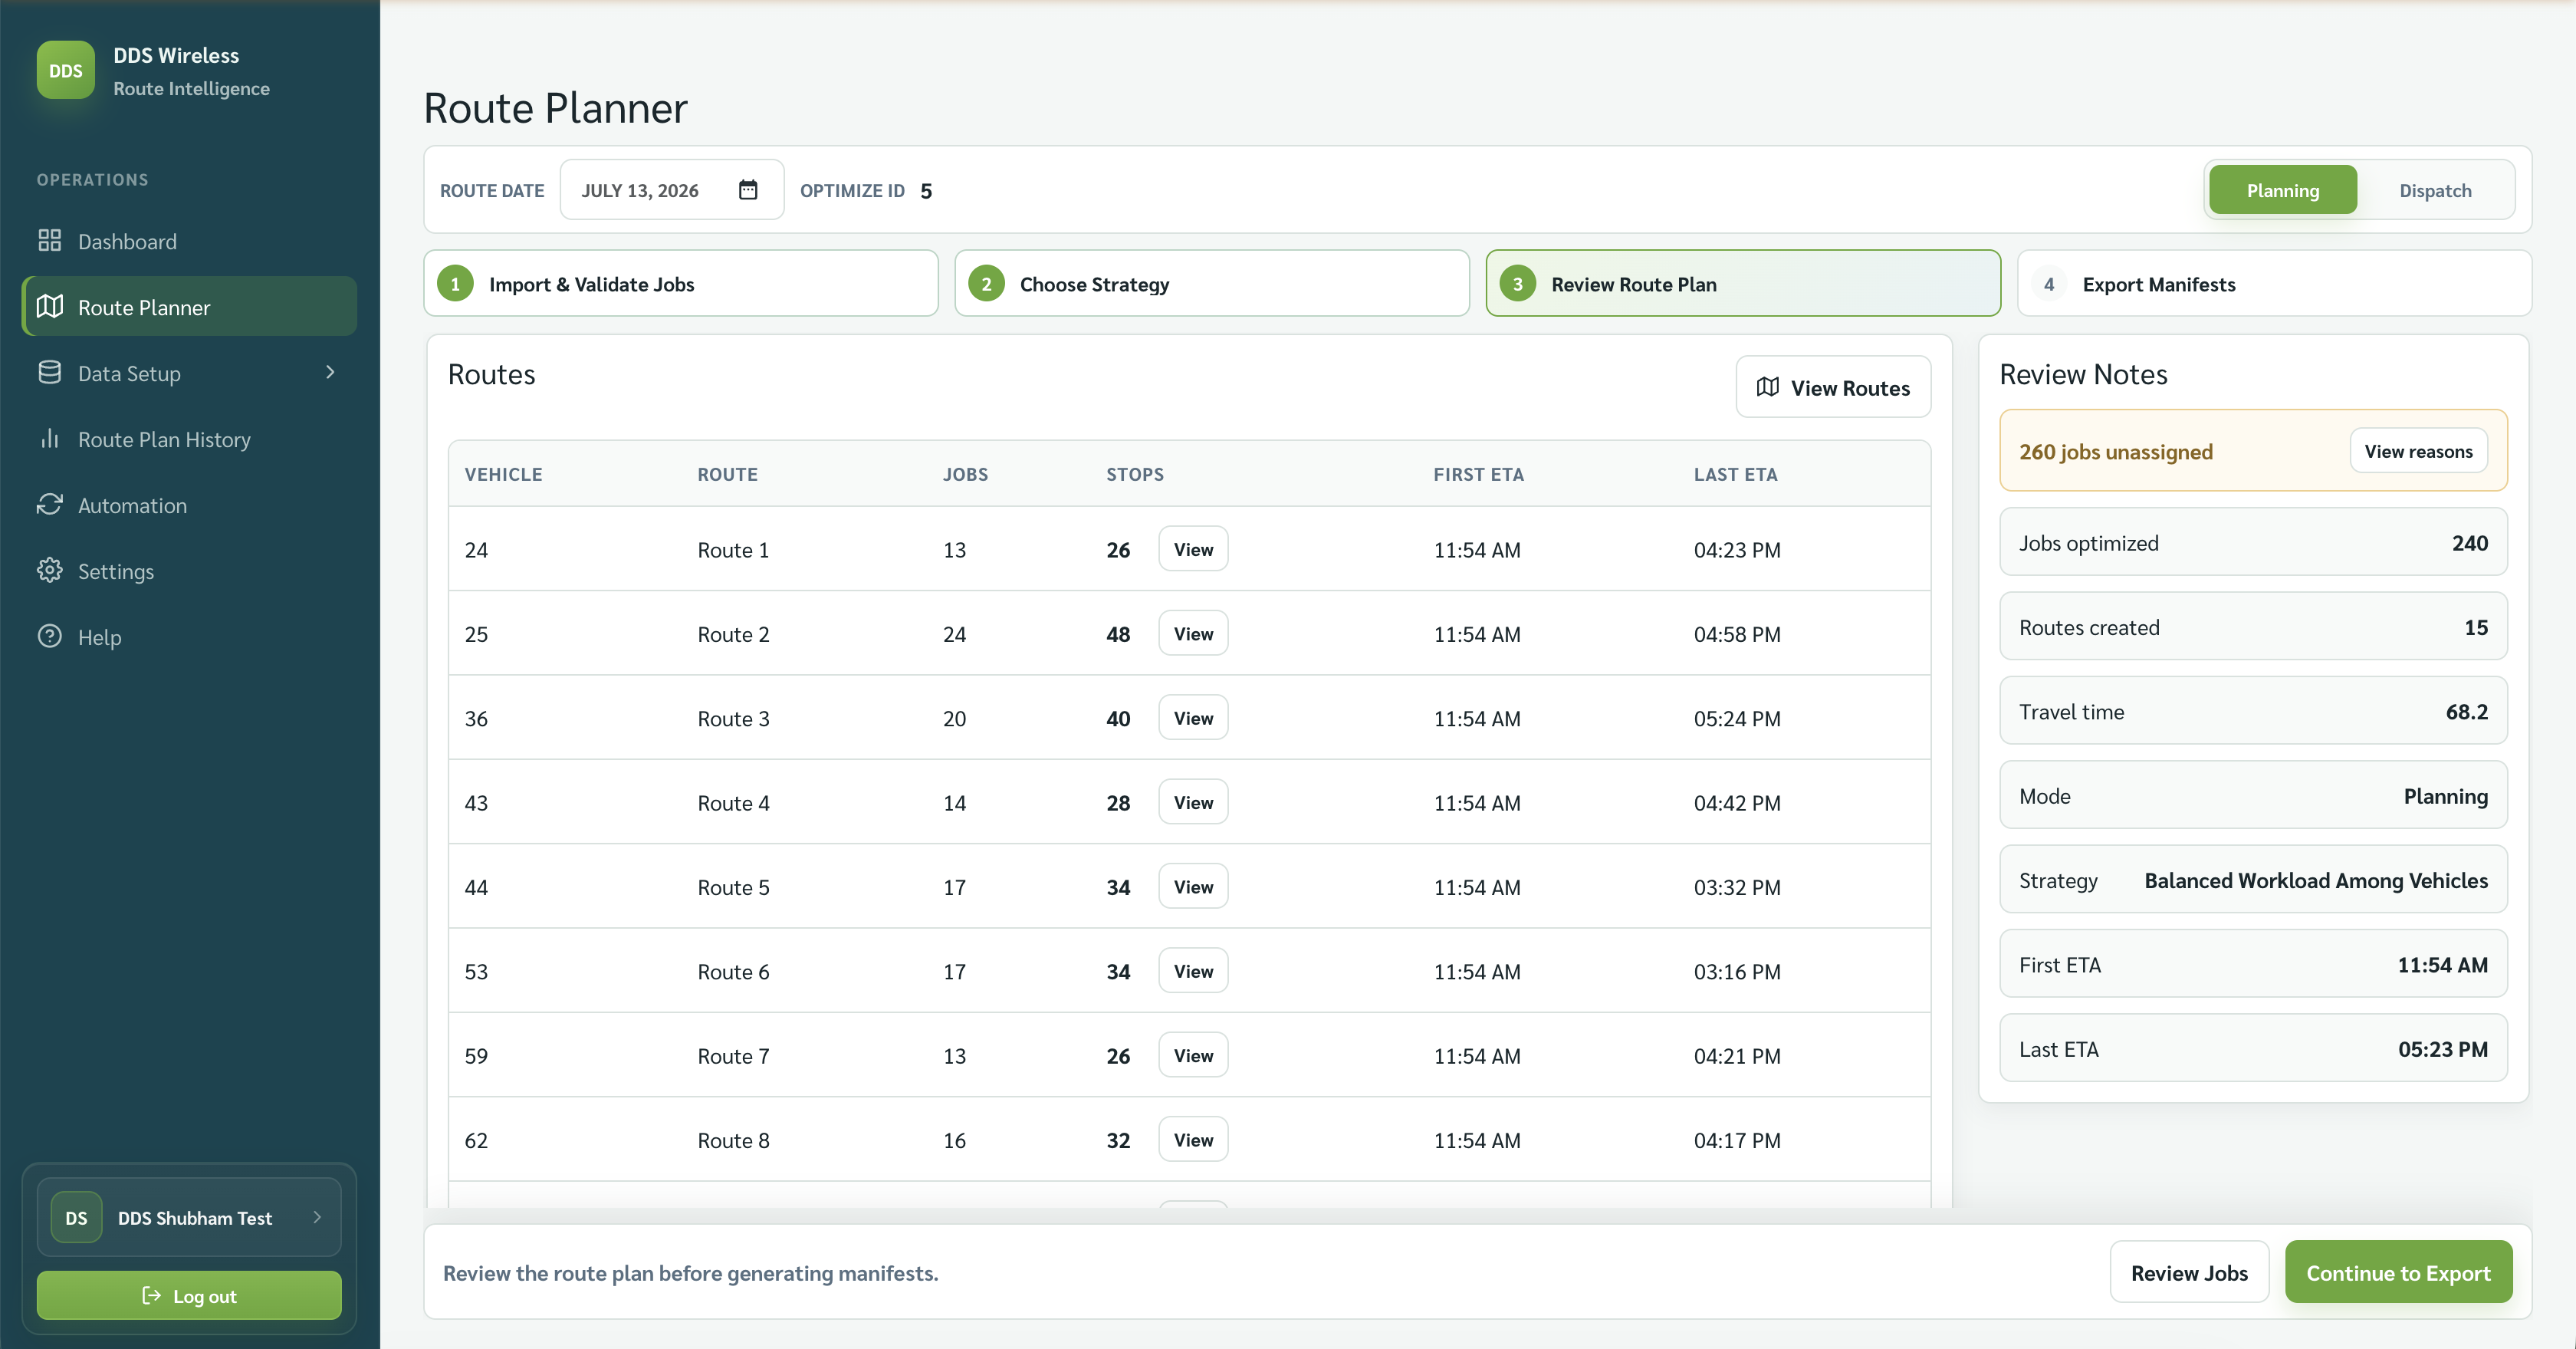Click the Data Setup database icon

click(49, 373)
